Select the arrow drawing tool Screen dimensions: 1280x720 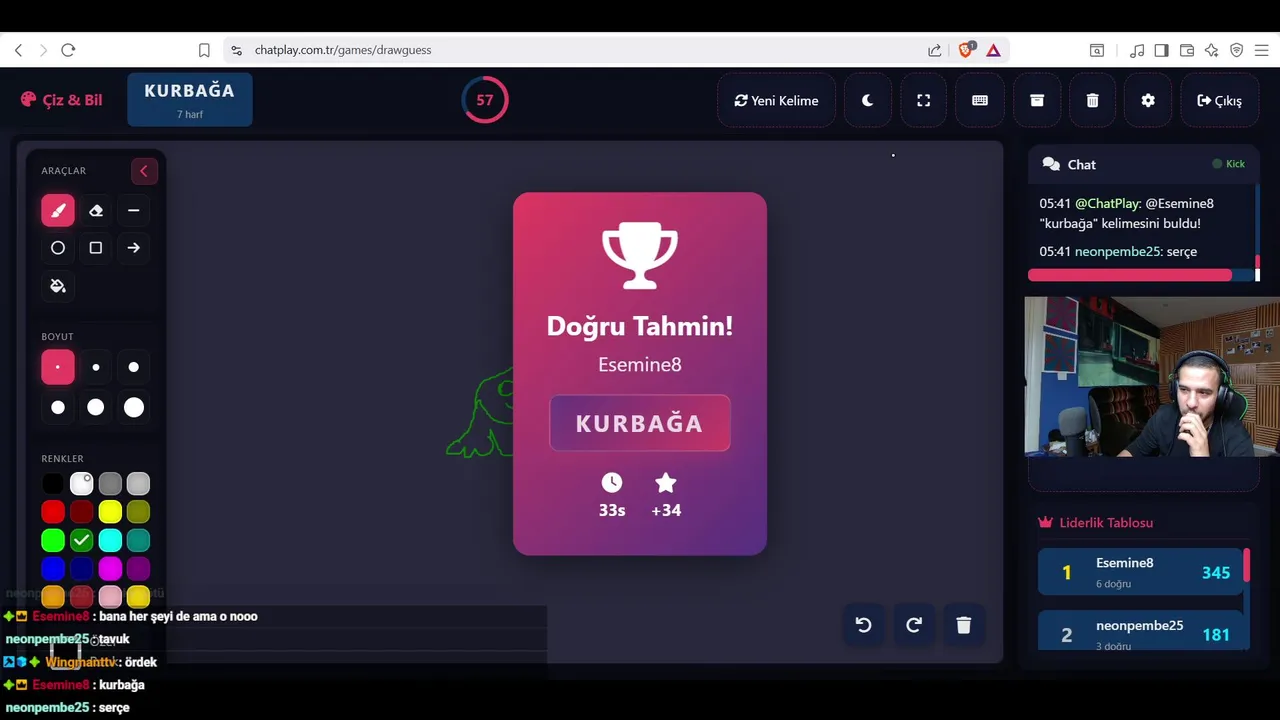pyautogui.click(x=134, y=248)
